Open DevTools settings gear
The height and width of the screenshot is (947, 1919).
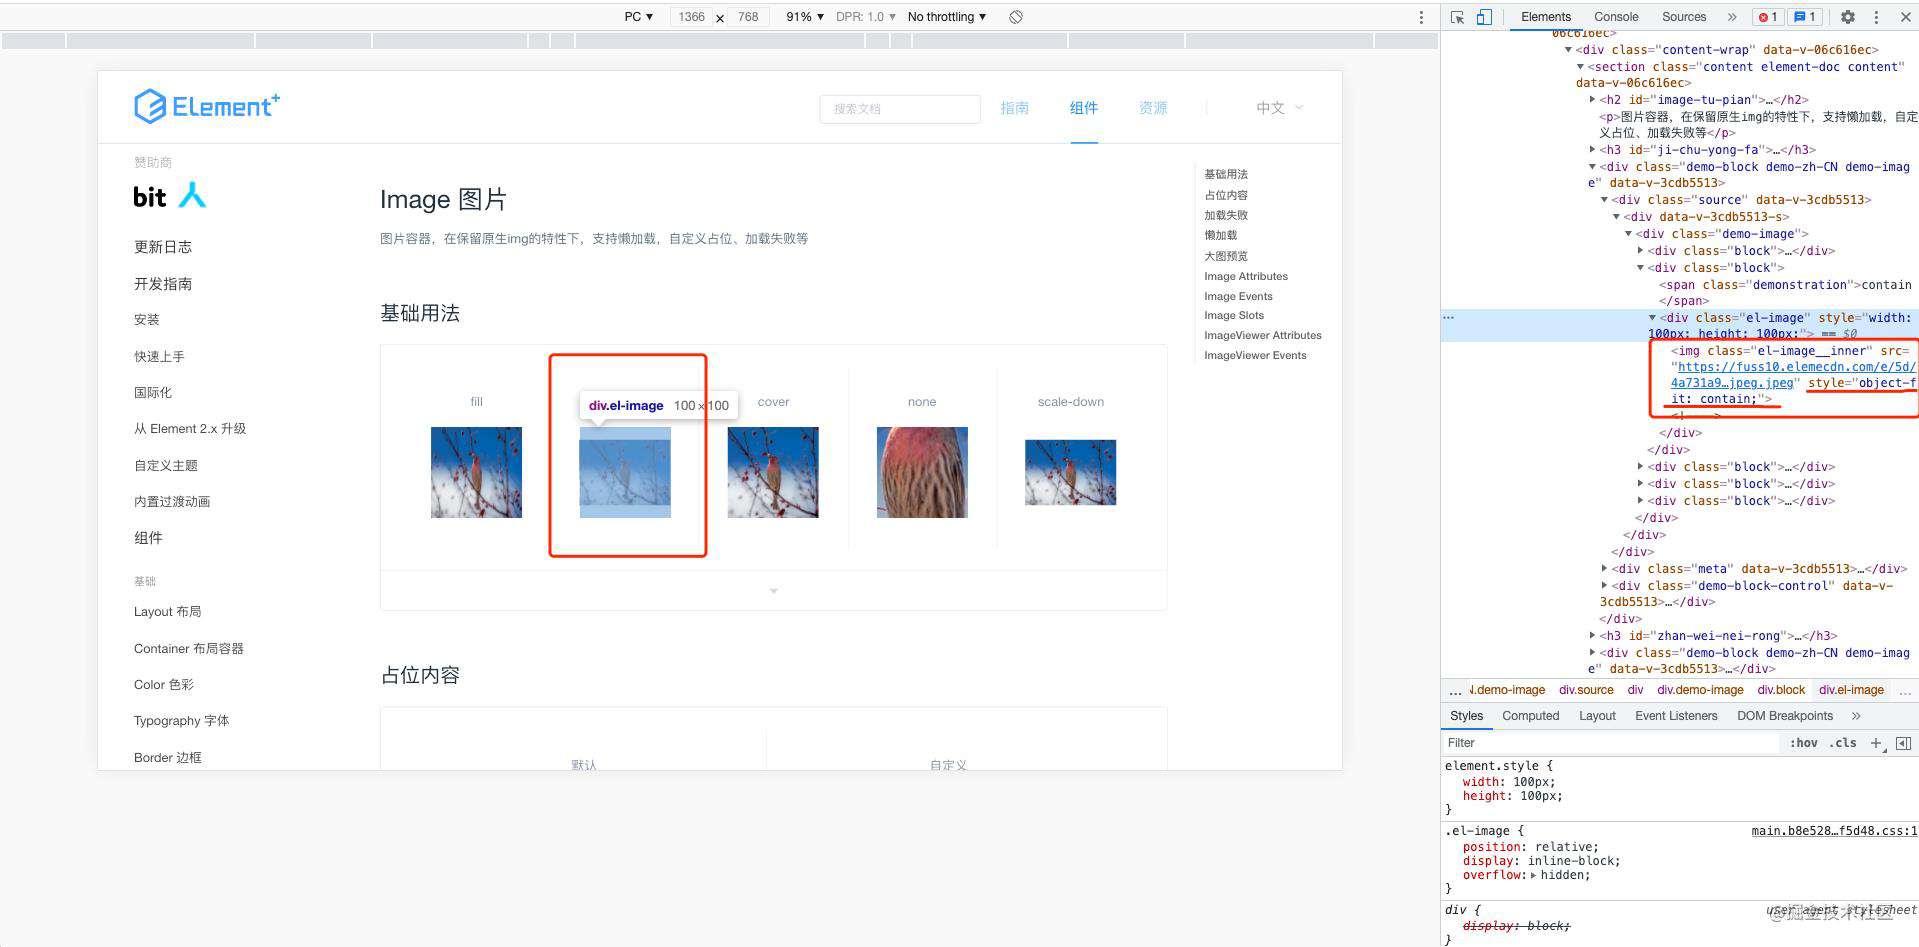[1848, 17]
